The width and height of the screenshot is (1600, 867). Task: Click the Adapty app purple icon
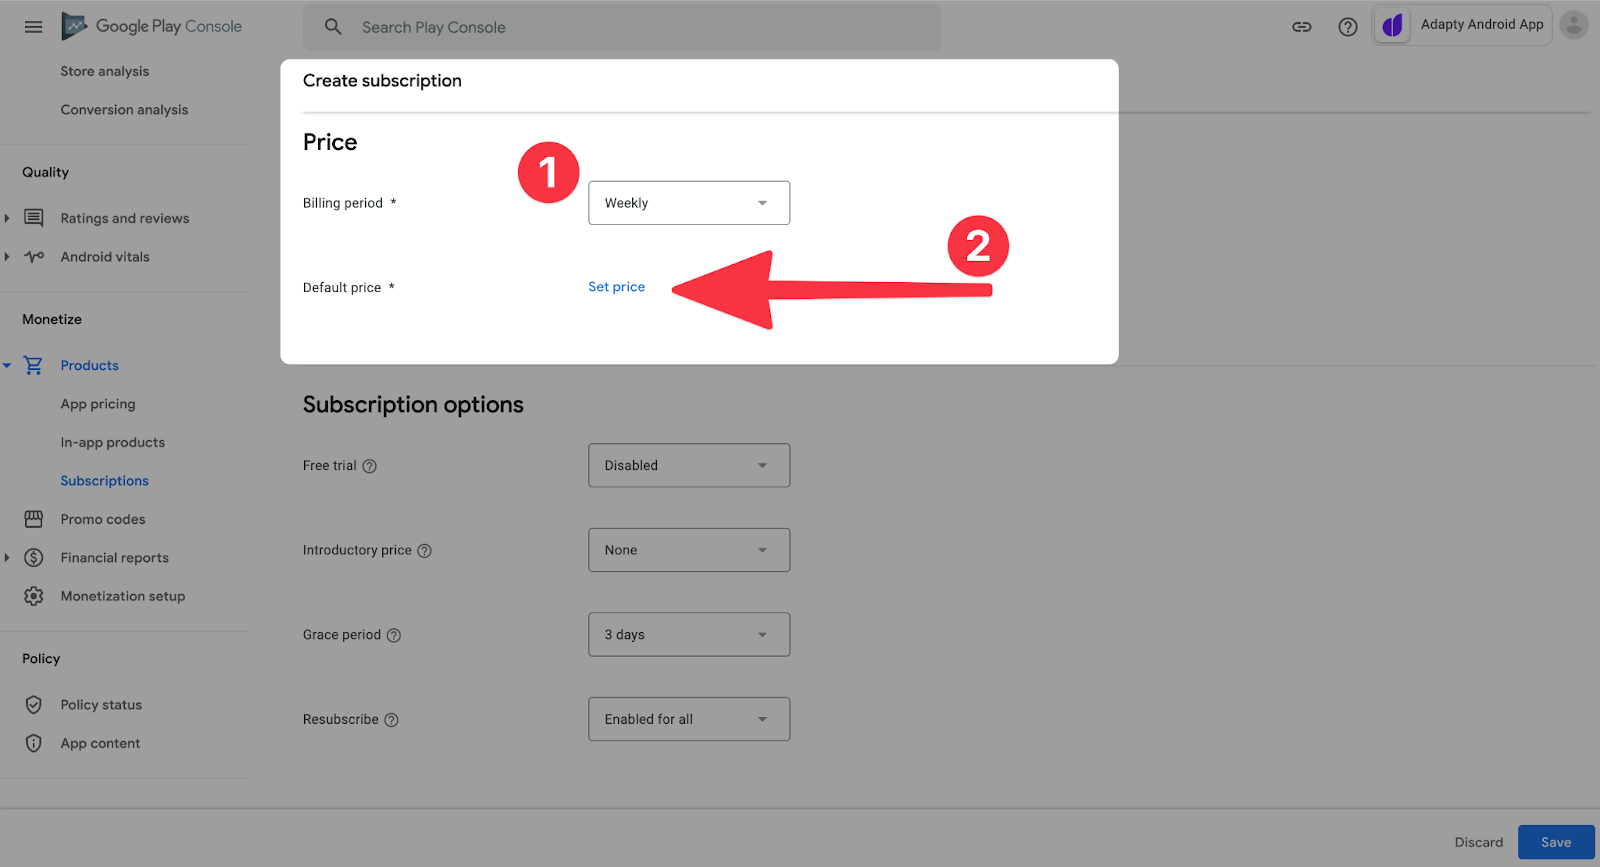coord(1392,25)
